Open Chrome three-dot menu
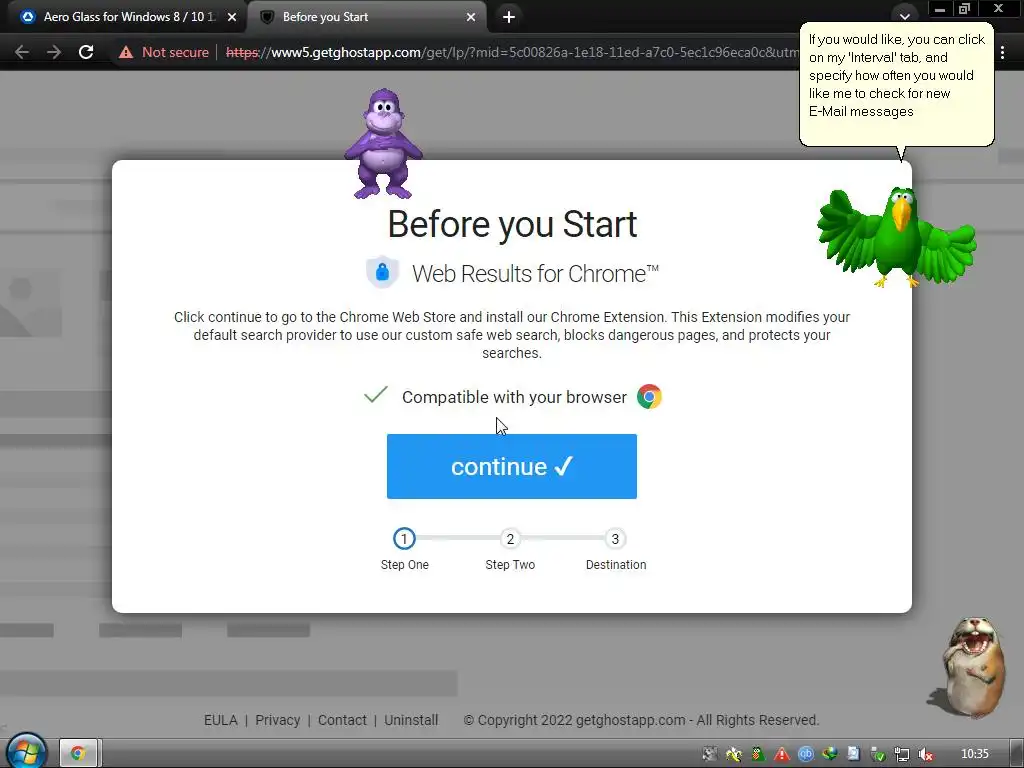Image resolution: width=1024 pixels, height=768 pixels. (1002, 52)
